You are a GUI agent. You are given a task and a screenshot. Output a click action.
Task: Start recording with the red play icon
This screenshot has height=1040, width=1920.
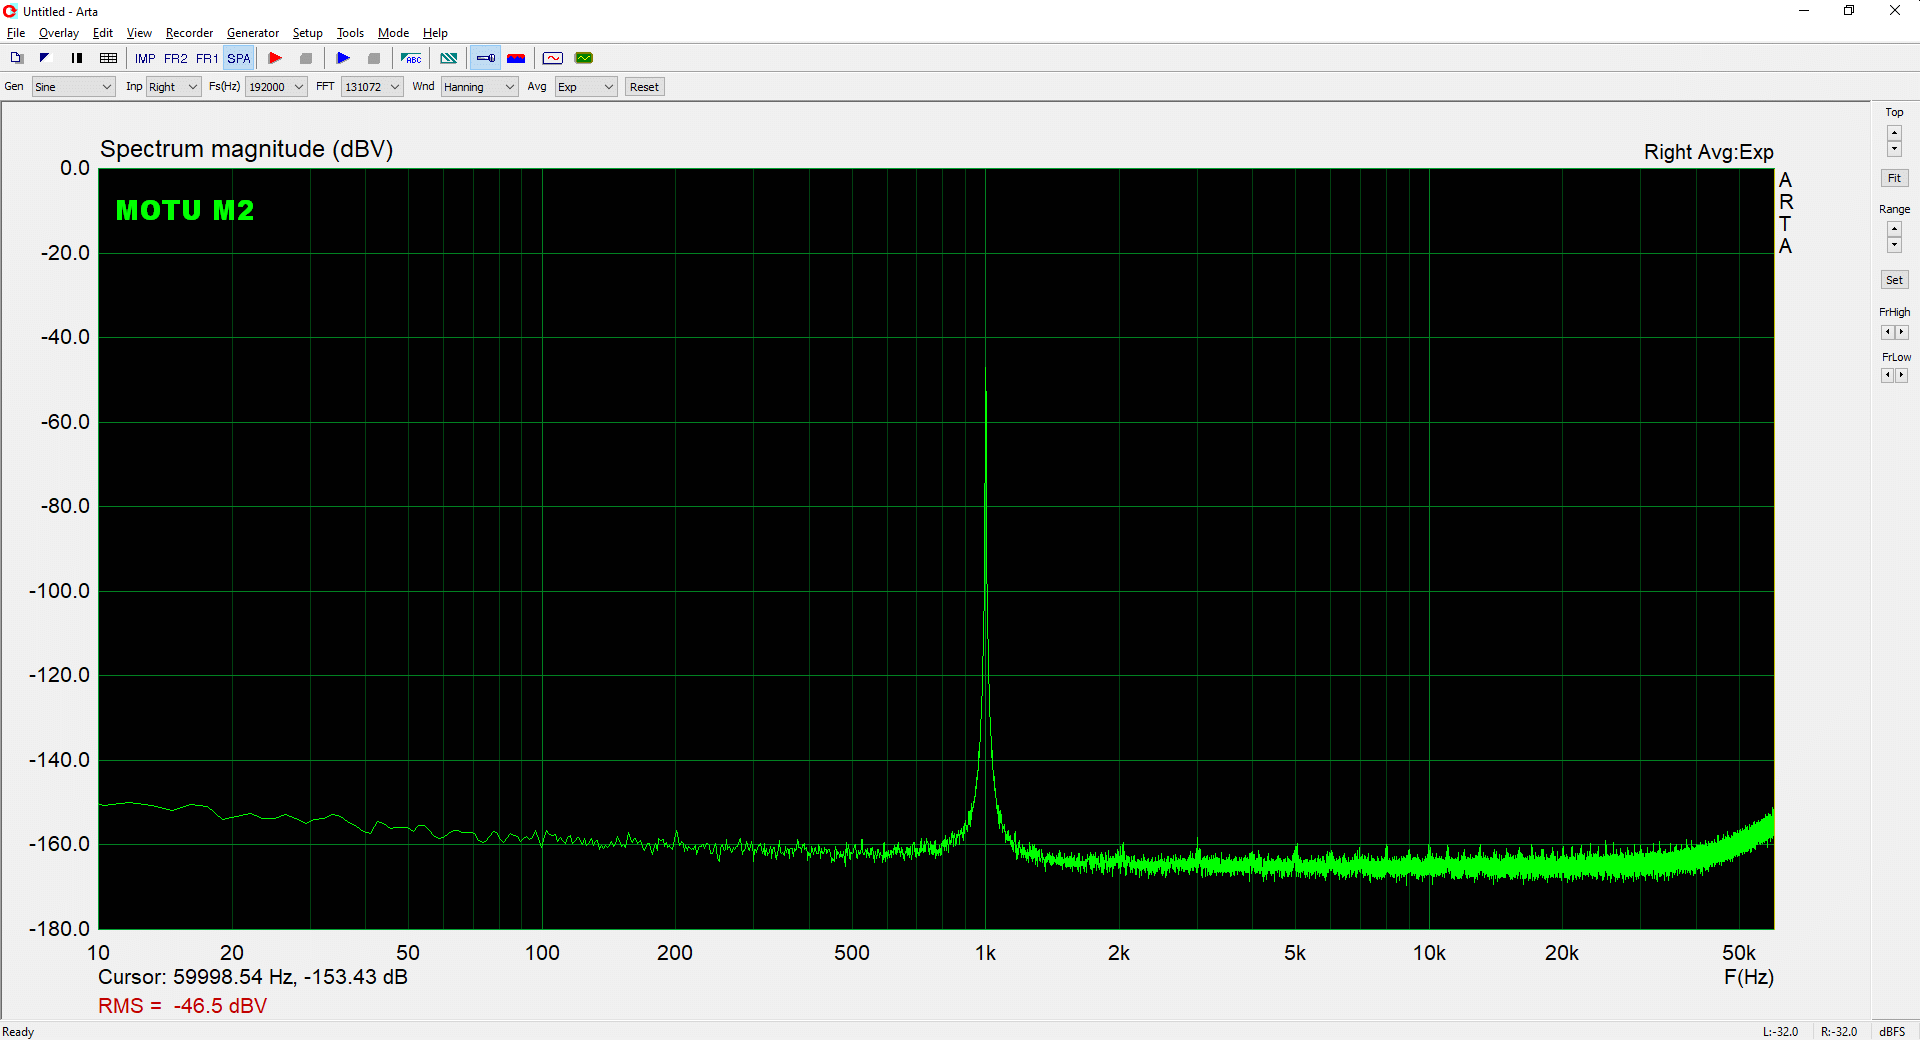(x=275, y=58)
